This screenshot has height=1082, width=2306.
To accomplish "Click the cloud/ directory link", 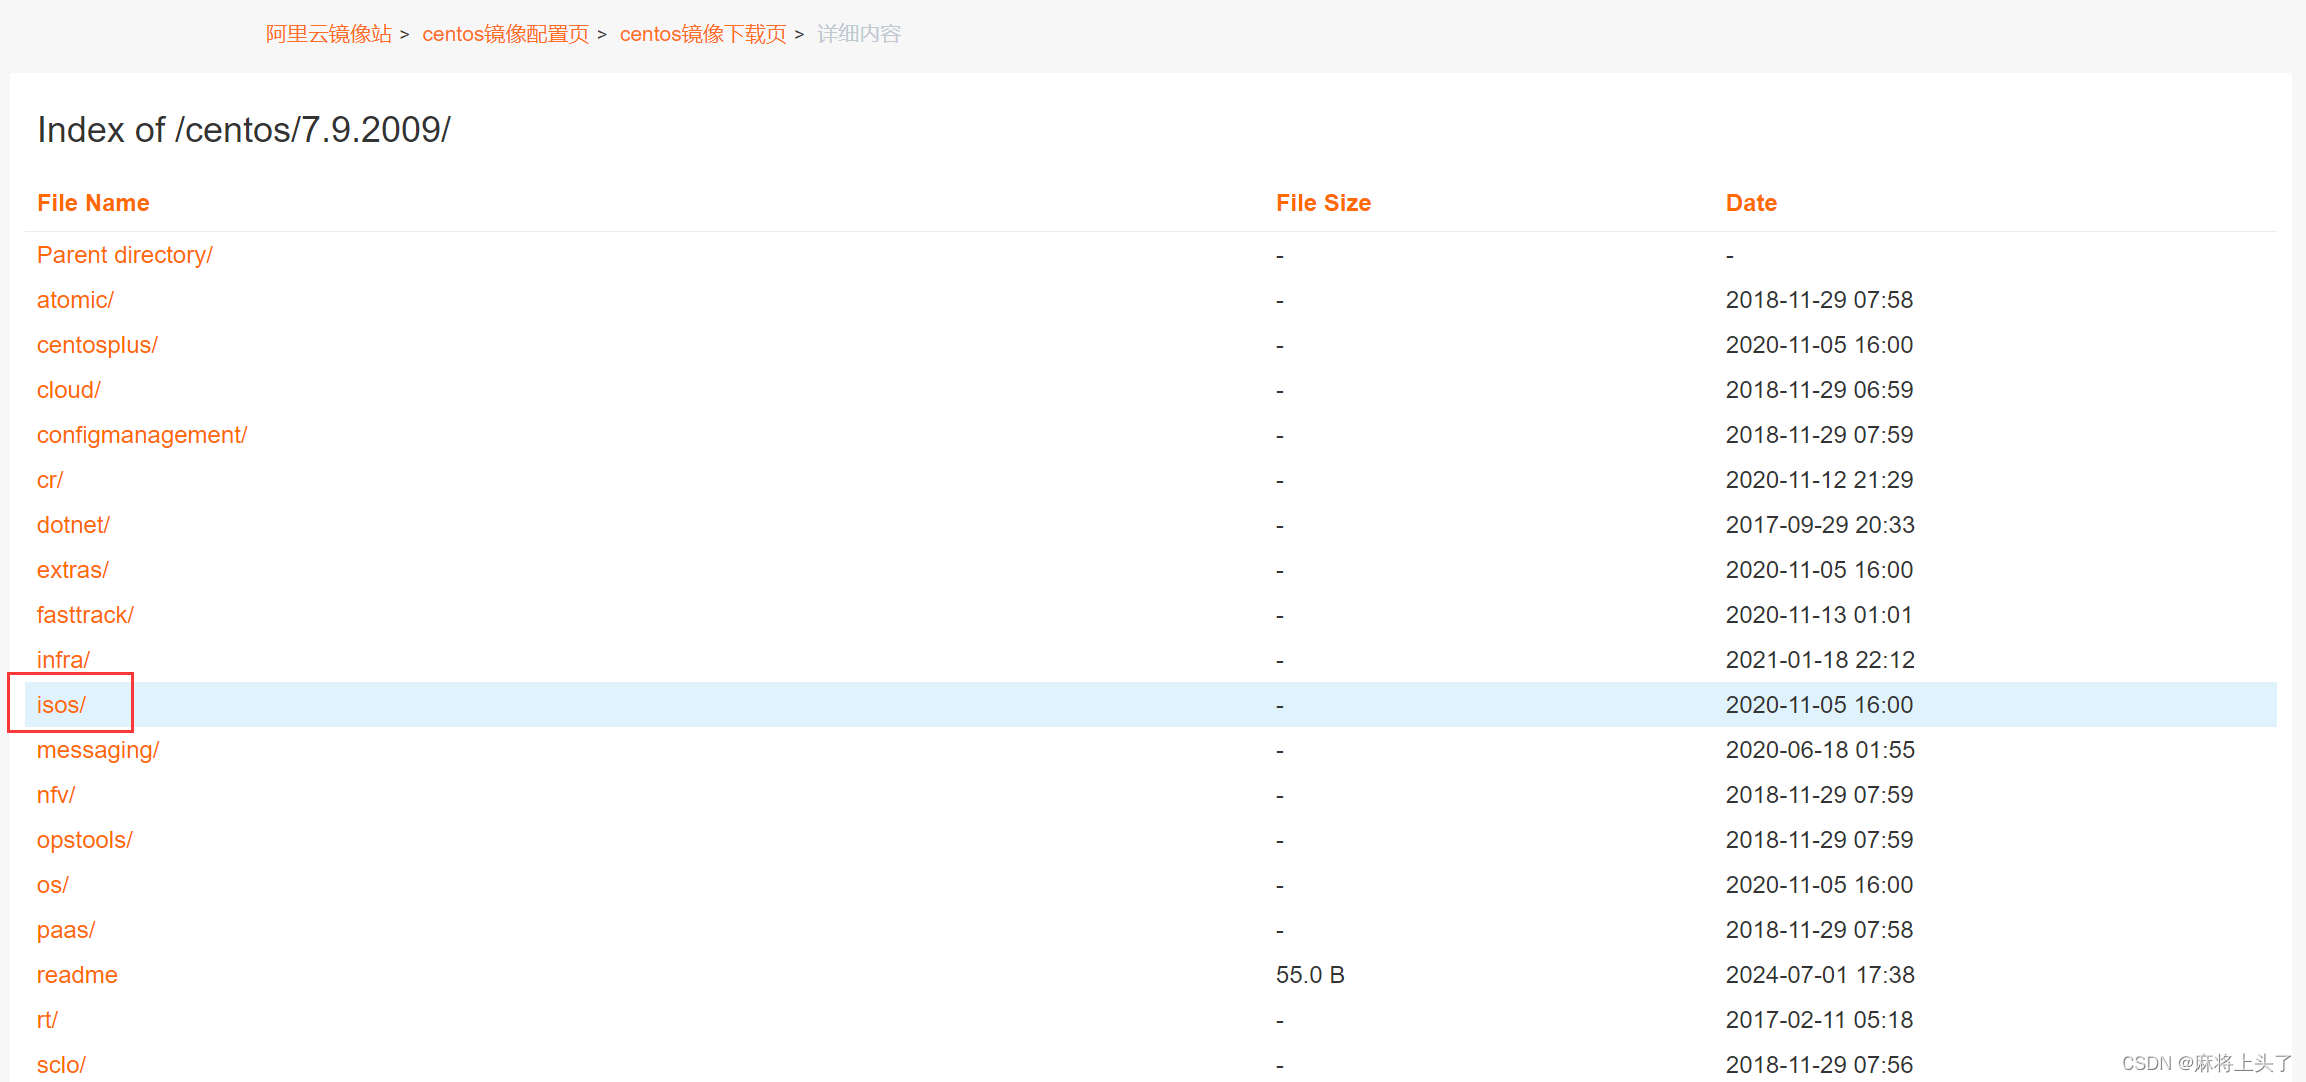I will coord(68,390).
